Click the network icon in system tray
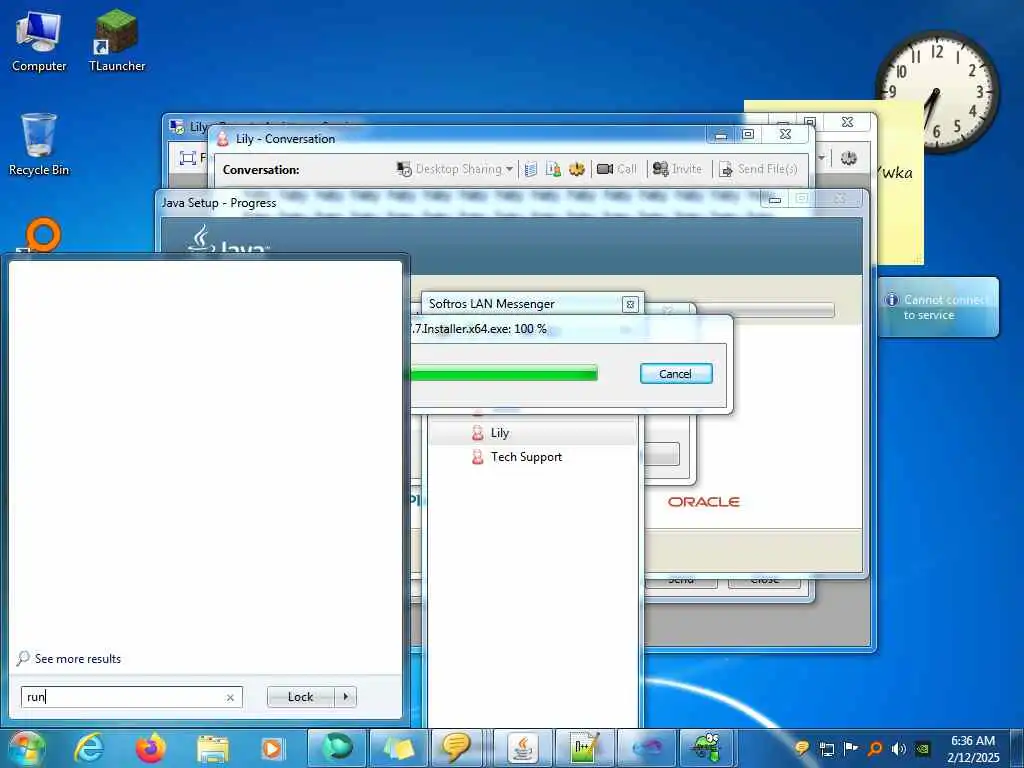This screenshot has height=768, width=1024. tap(827, 749)
